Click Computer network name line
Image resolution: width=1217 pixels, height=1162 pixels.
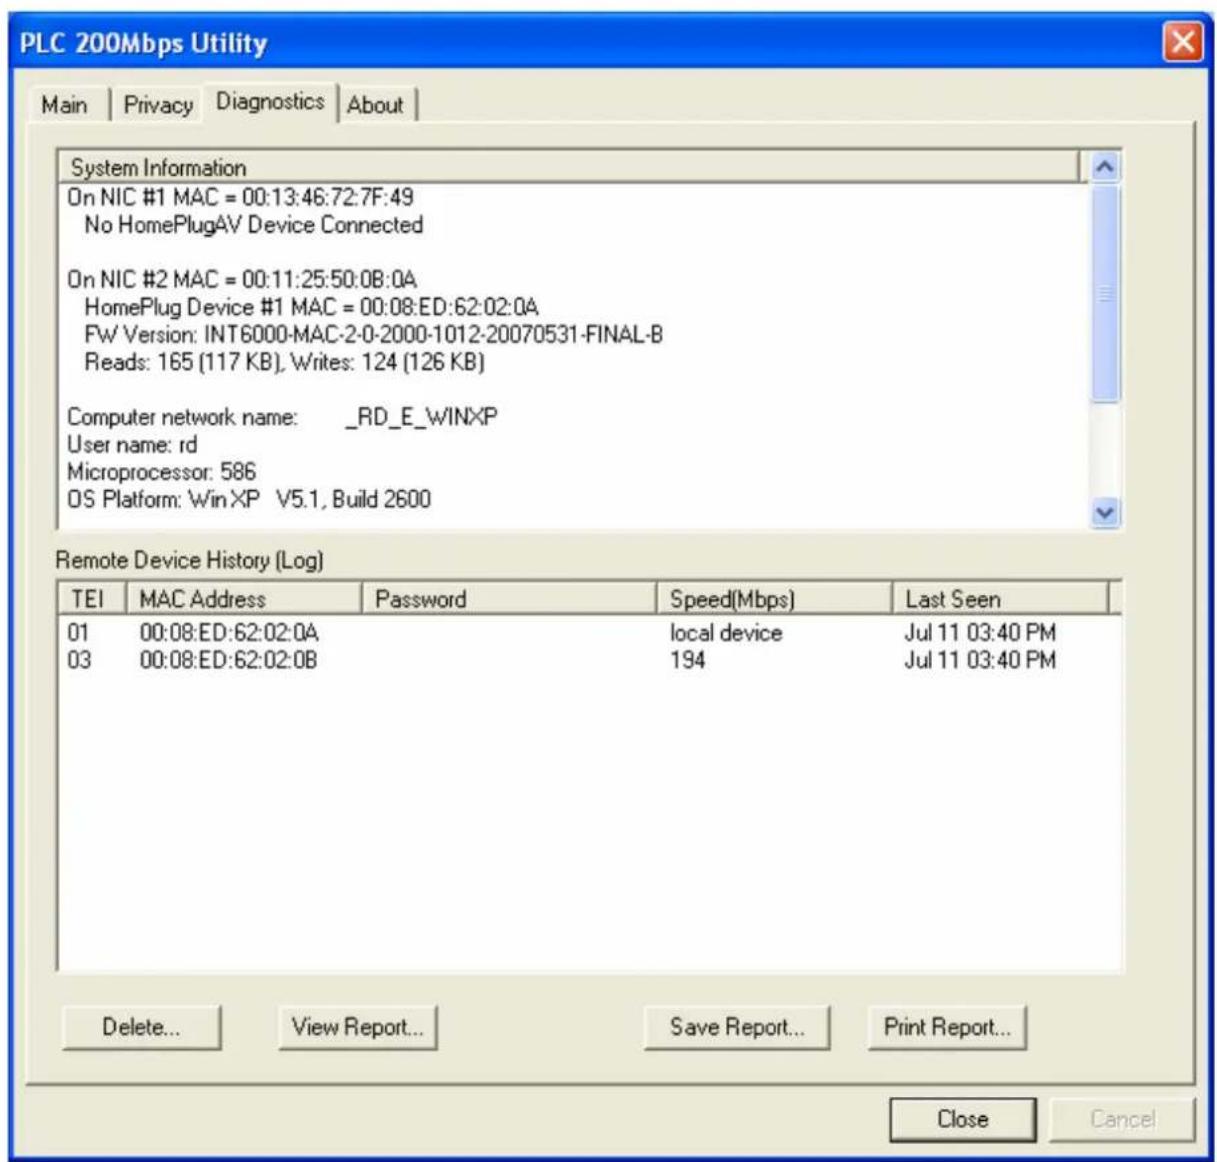(x=282, y=417)
